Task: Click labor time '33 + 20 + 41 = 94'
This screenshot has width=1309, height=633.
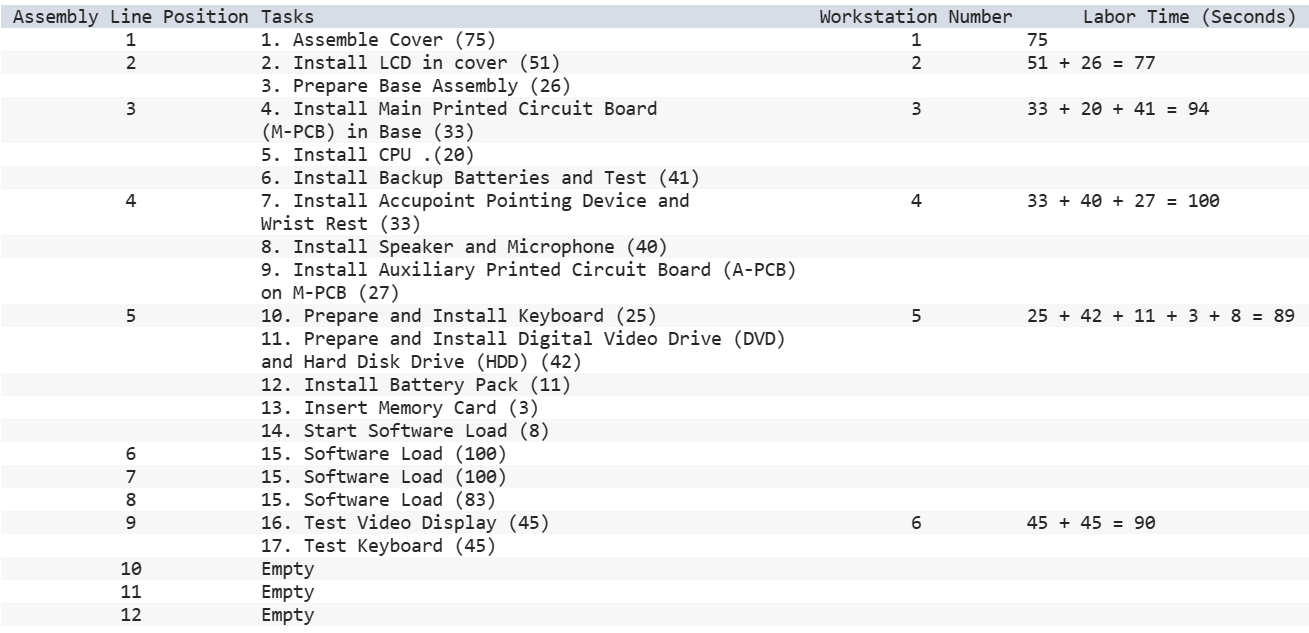Action: tap(1118, 110)
